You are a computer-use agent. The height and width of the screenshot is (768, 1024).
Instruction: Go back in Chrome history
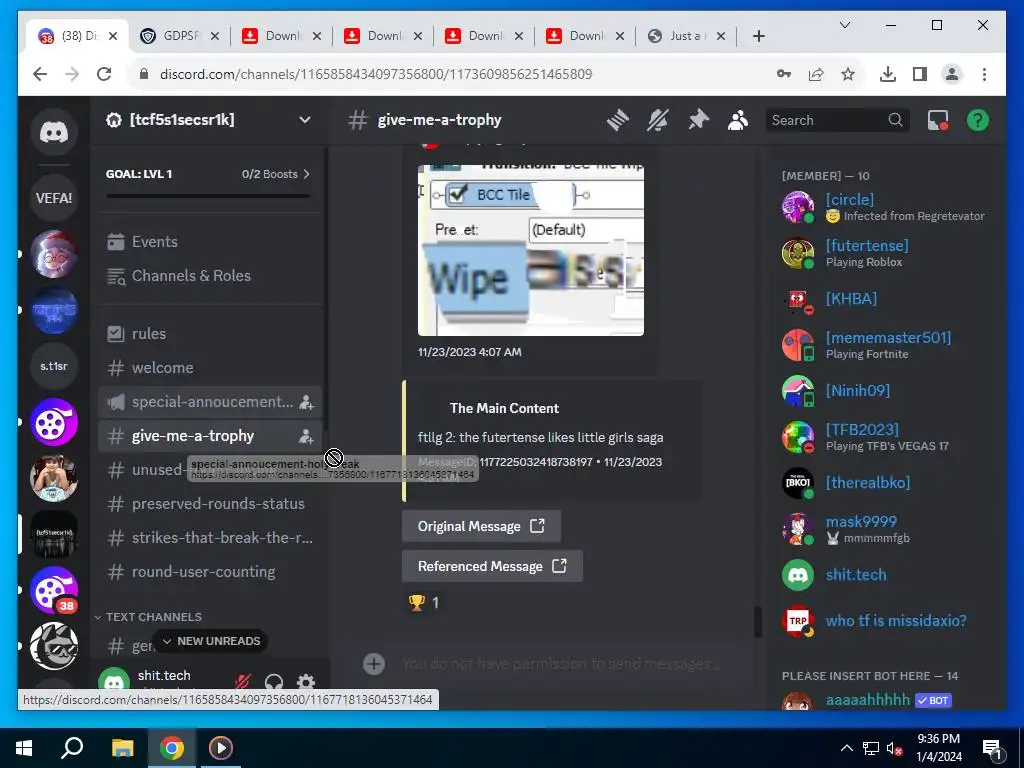coord(40,74)
